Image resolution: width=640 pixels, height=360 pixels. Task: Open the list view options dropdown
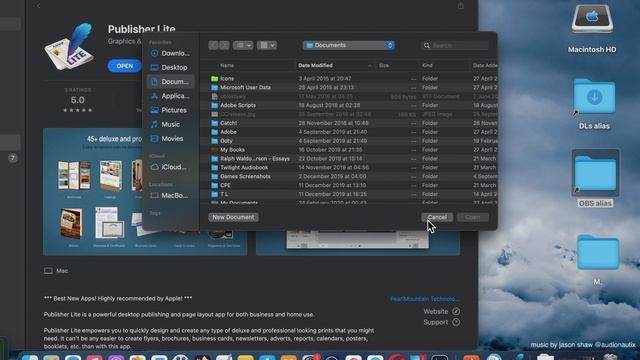pyautogui.click(x=243, y=45)
